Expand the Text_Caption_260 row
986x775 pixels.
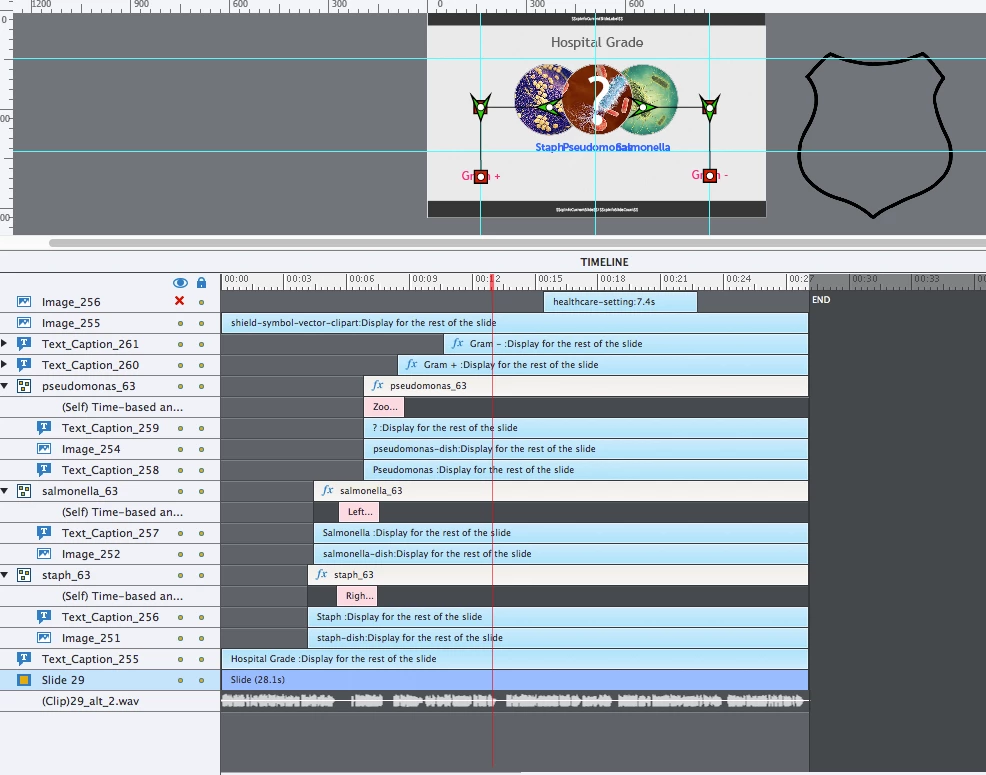click(4, 364)
